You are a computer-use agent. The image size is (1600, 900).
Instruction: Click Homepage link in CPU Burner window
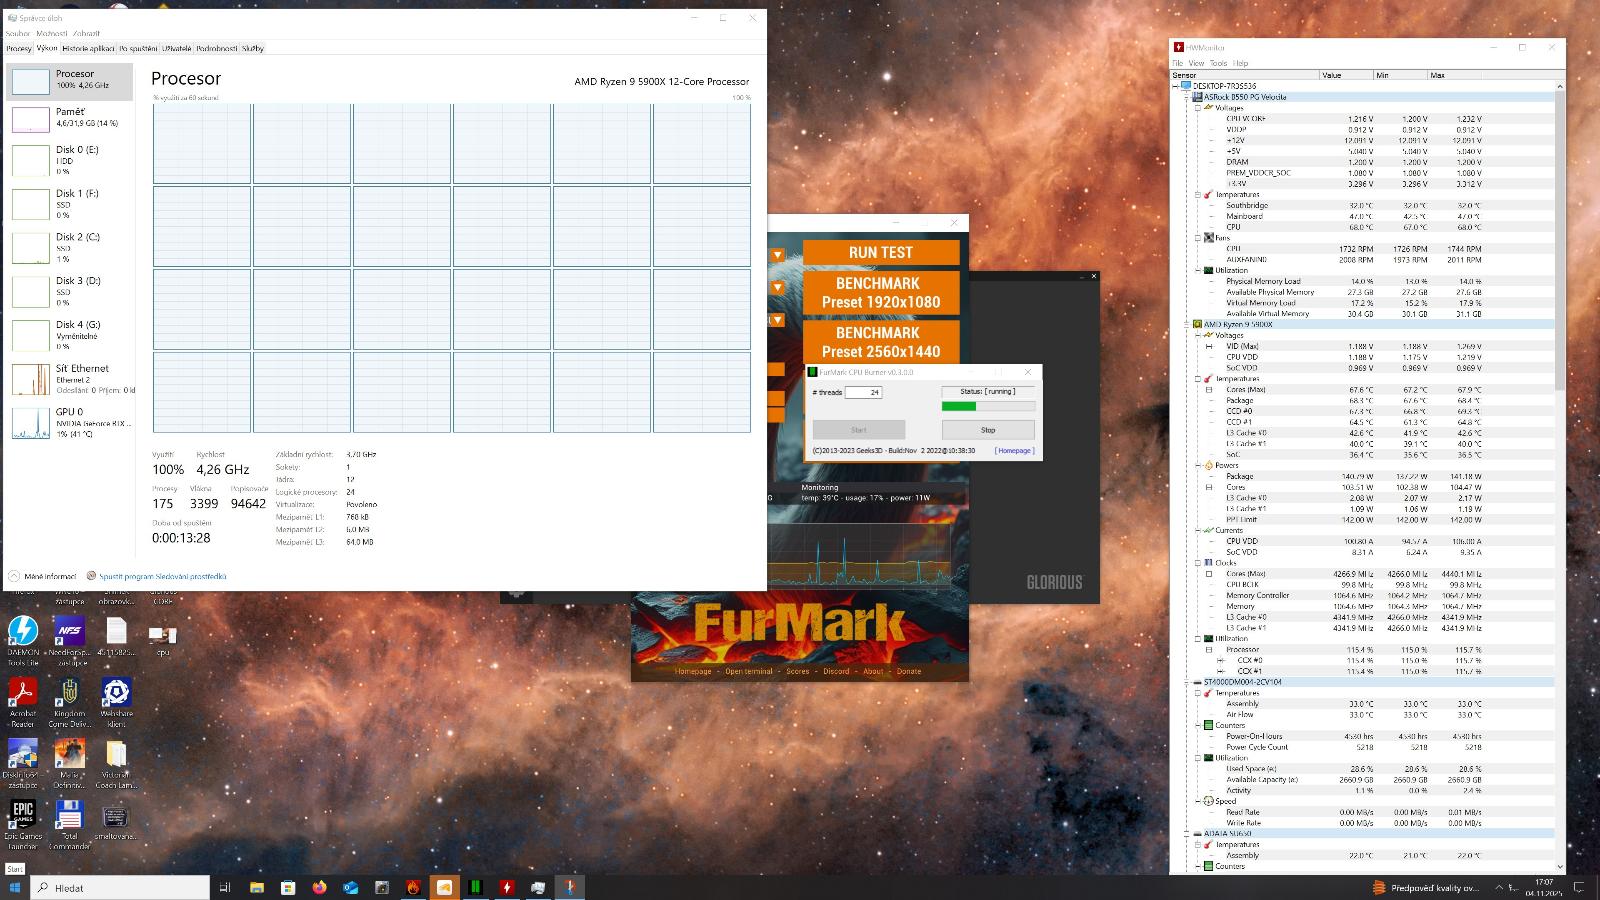tap(1014, 451)
